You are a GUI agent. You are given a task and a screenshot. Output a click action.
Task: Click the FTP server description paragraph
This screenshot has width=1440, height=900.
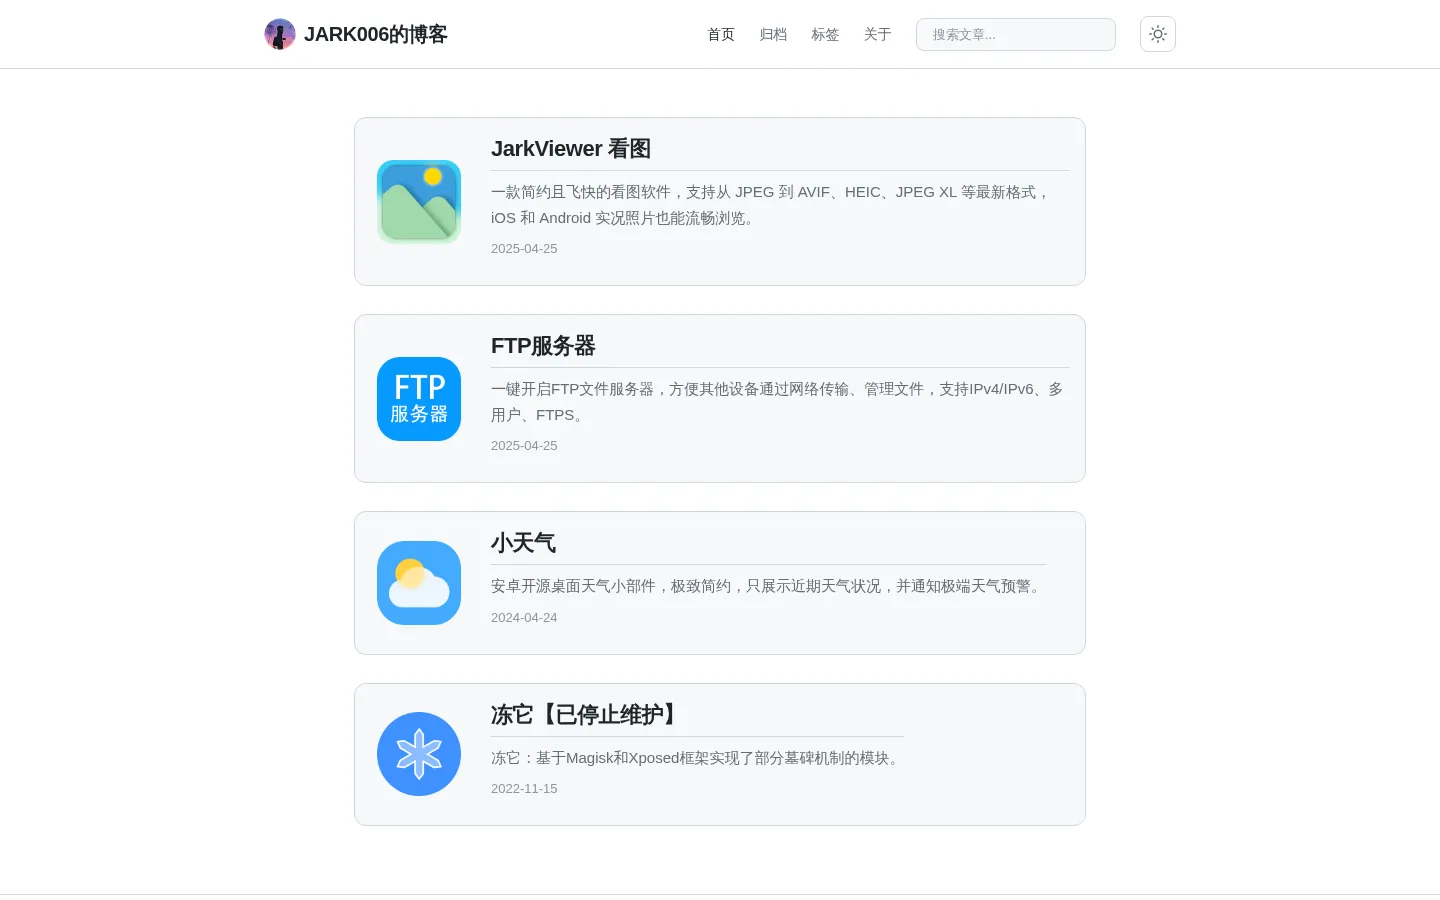click(777, 402)
